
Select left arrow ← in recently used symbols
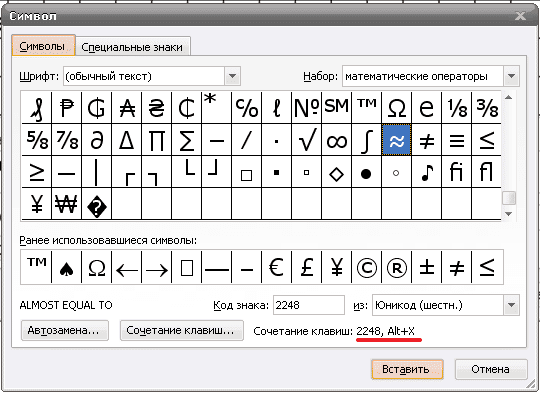pyautogui.click(x=126, y=267)
